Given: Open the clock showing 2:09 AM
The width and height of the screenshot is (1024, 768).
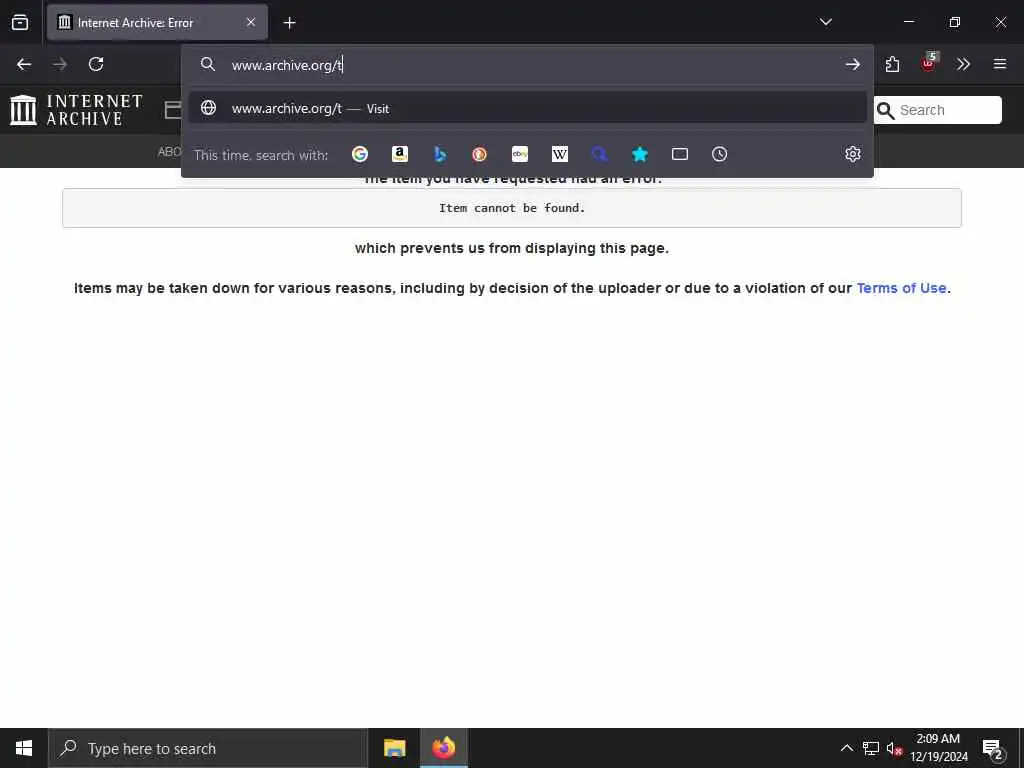Looking at the screenshot, I should pyautogui.click(x=938, y=748).
